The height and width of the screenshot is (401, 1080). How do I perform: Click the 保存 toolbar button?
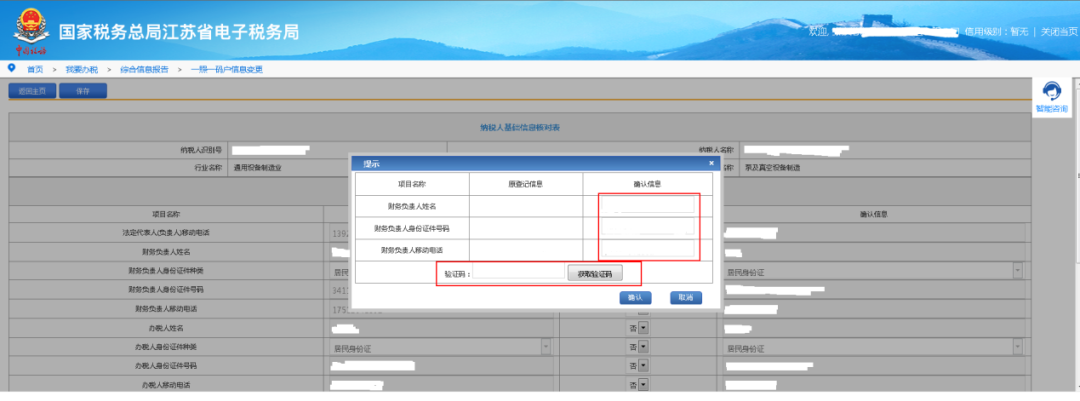click(x=83, y=91)
